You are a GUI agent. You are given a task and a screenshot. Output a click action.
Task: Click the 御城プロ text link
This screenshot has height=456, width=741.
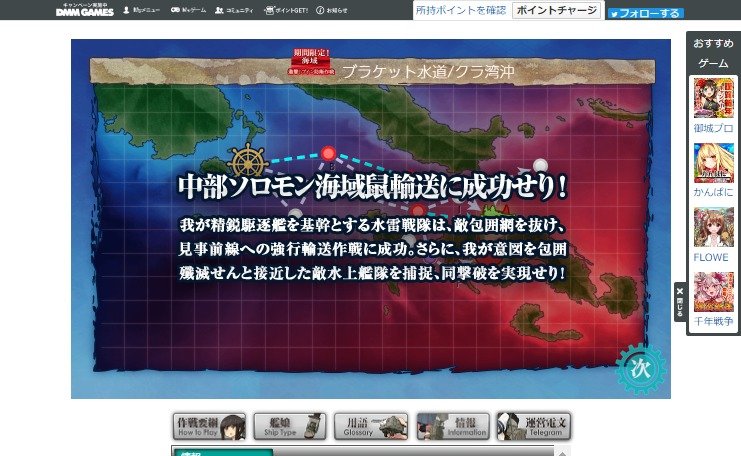714,128
